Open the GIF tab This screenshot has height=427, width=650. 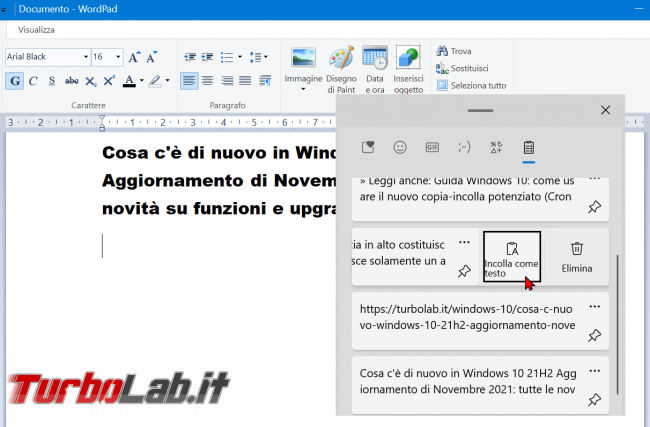tap(432, 147)
